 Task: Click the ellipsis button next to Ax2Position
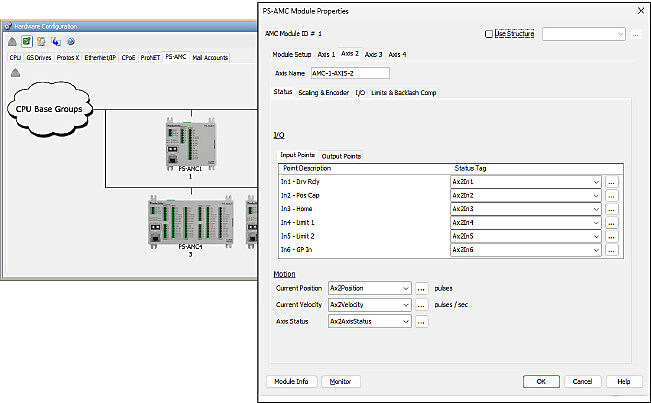click(x=421, y=288)
